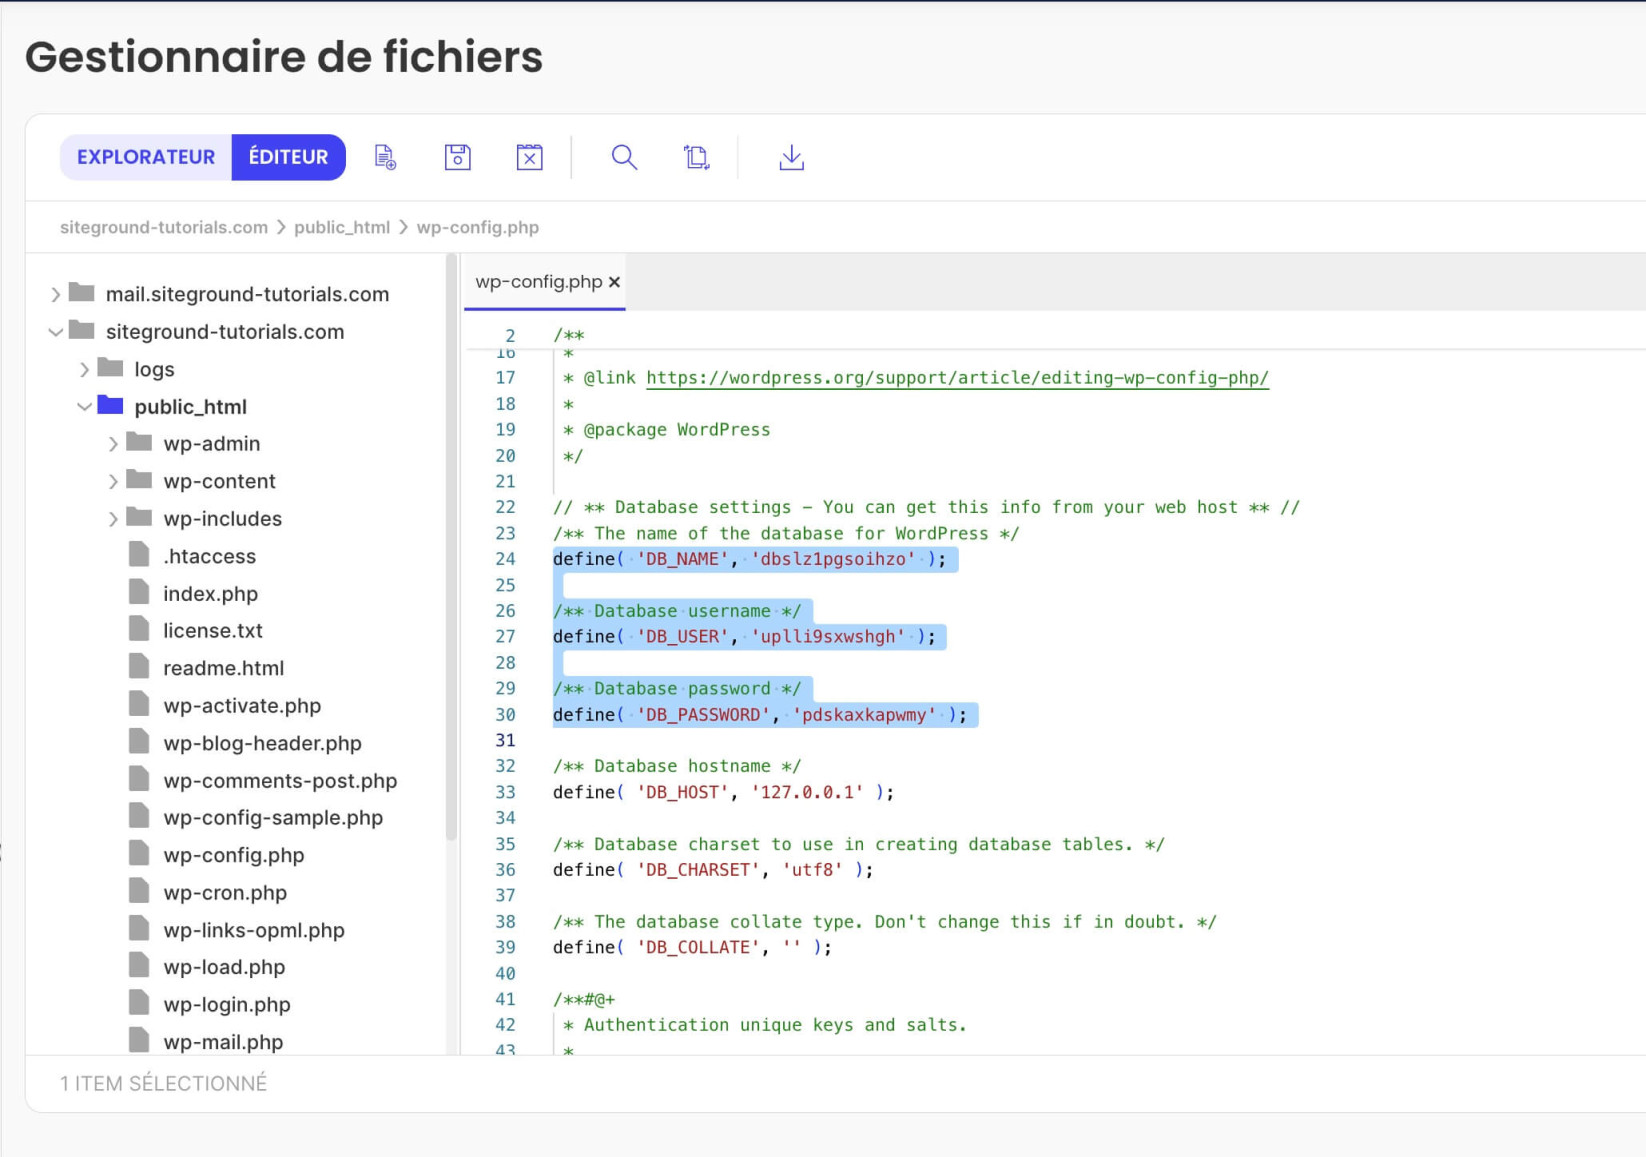Click 'DB_HOST' text in code
Image resolution: width=1646 pixels, height=1157 pixels.
pyautogui.click(x=682, y=792)
